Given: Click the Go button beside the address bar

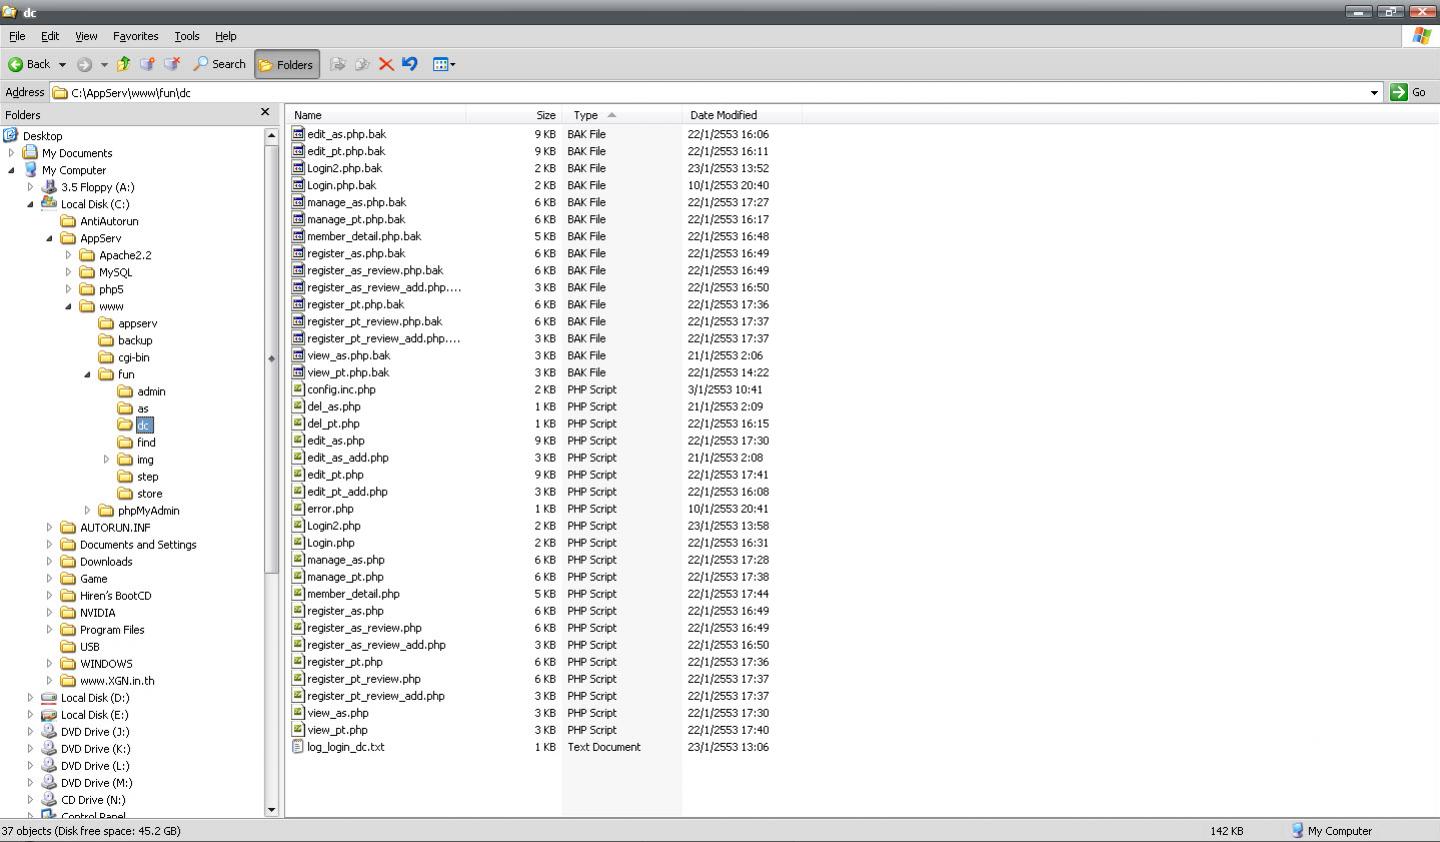Looking at the screenshot, I should (1409, 92).
